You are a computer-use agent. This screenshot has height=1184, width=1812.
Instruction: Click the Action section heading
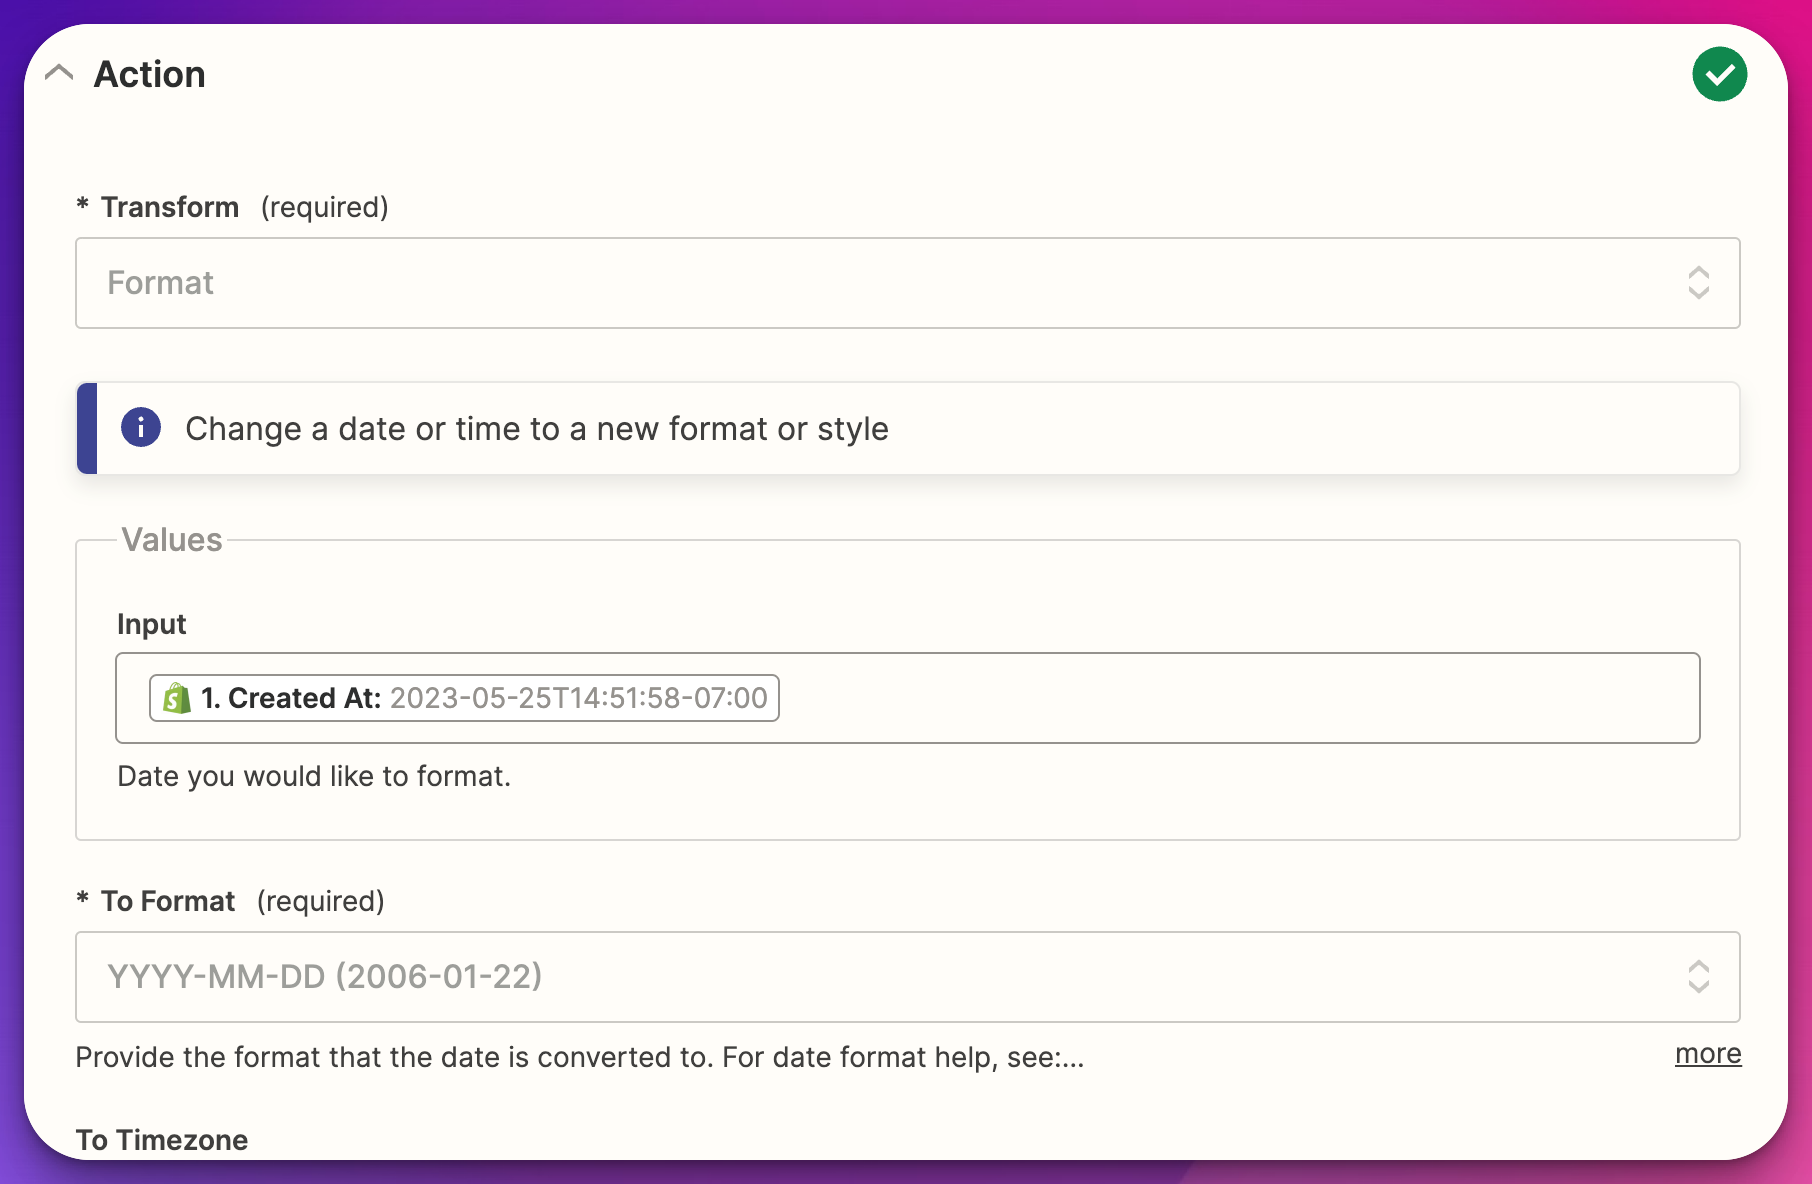150,74
